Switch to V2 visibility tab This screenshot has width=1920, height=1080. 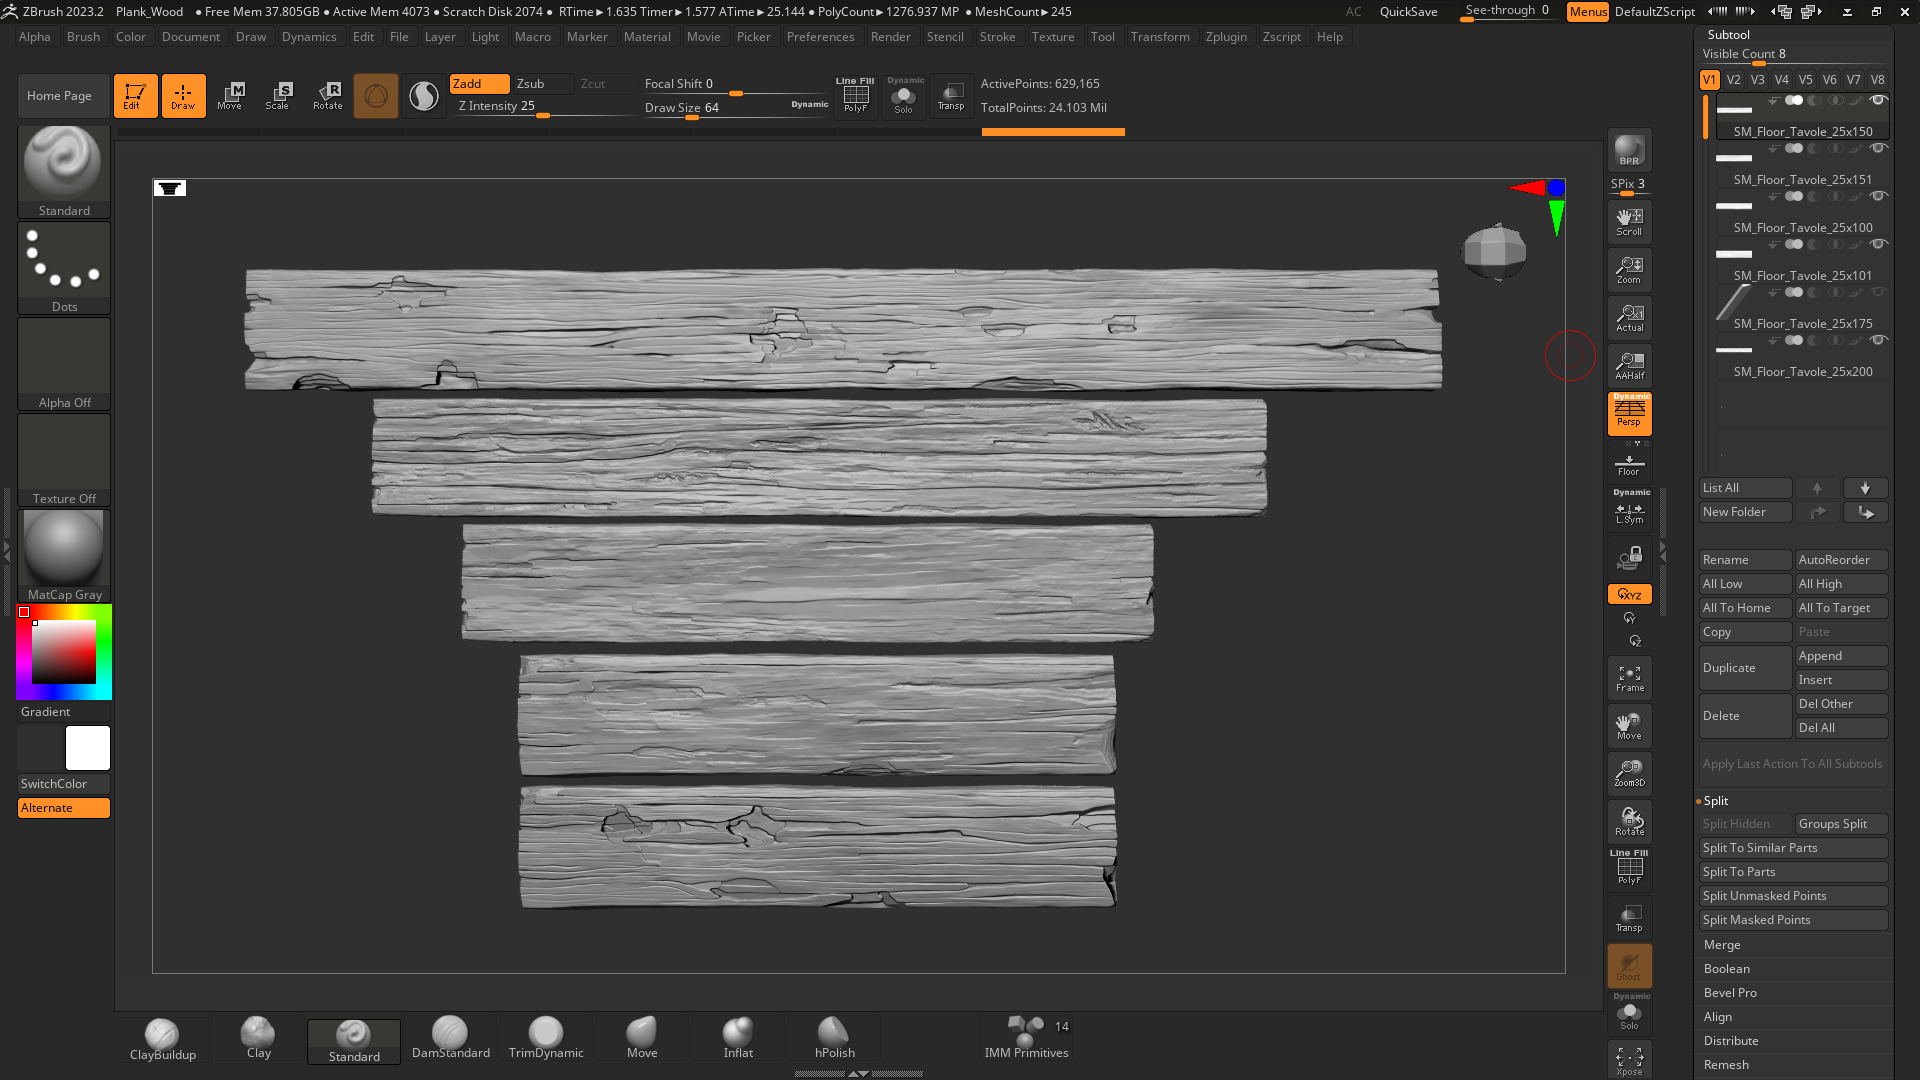tap(1734, 80)
